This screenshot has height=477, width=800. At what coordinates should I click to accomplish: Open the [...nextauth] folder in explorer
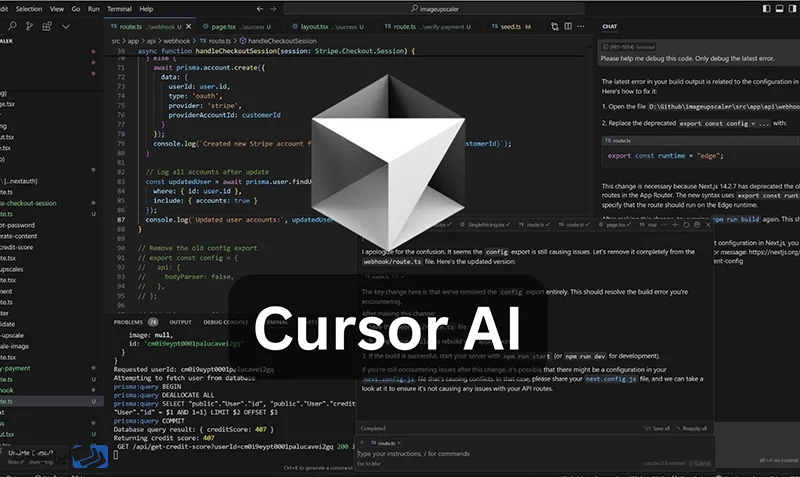[19, 181]
